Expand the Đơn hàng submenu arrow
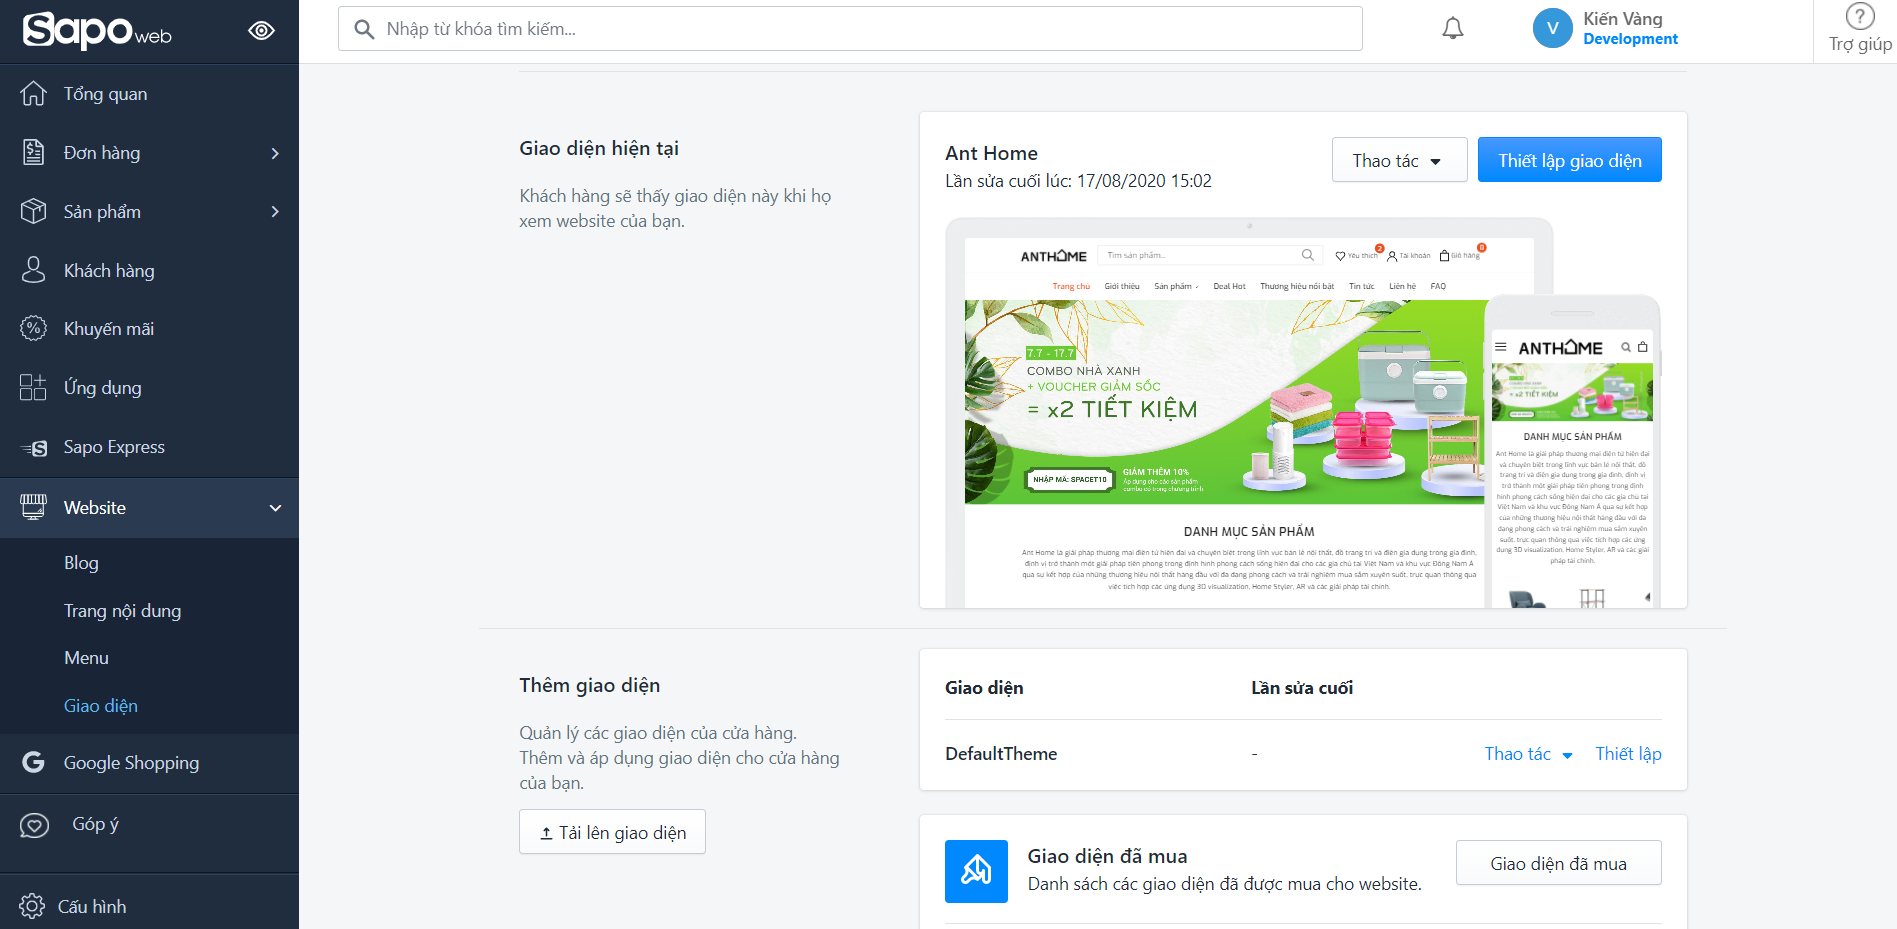The height and width of the screenshot is (929, 1897). 275,153
